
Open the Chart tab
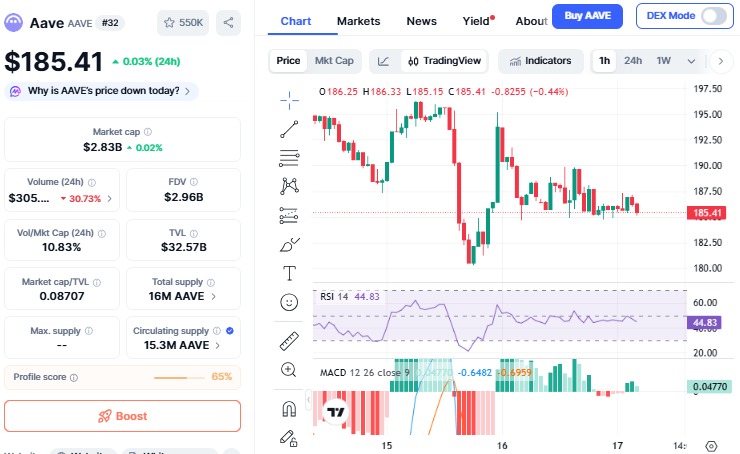click(296, 21)
